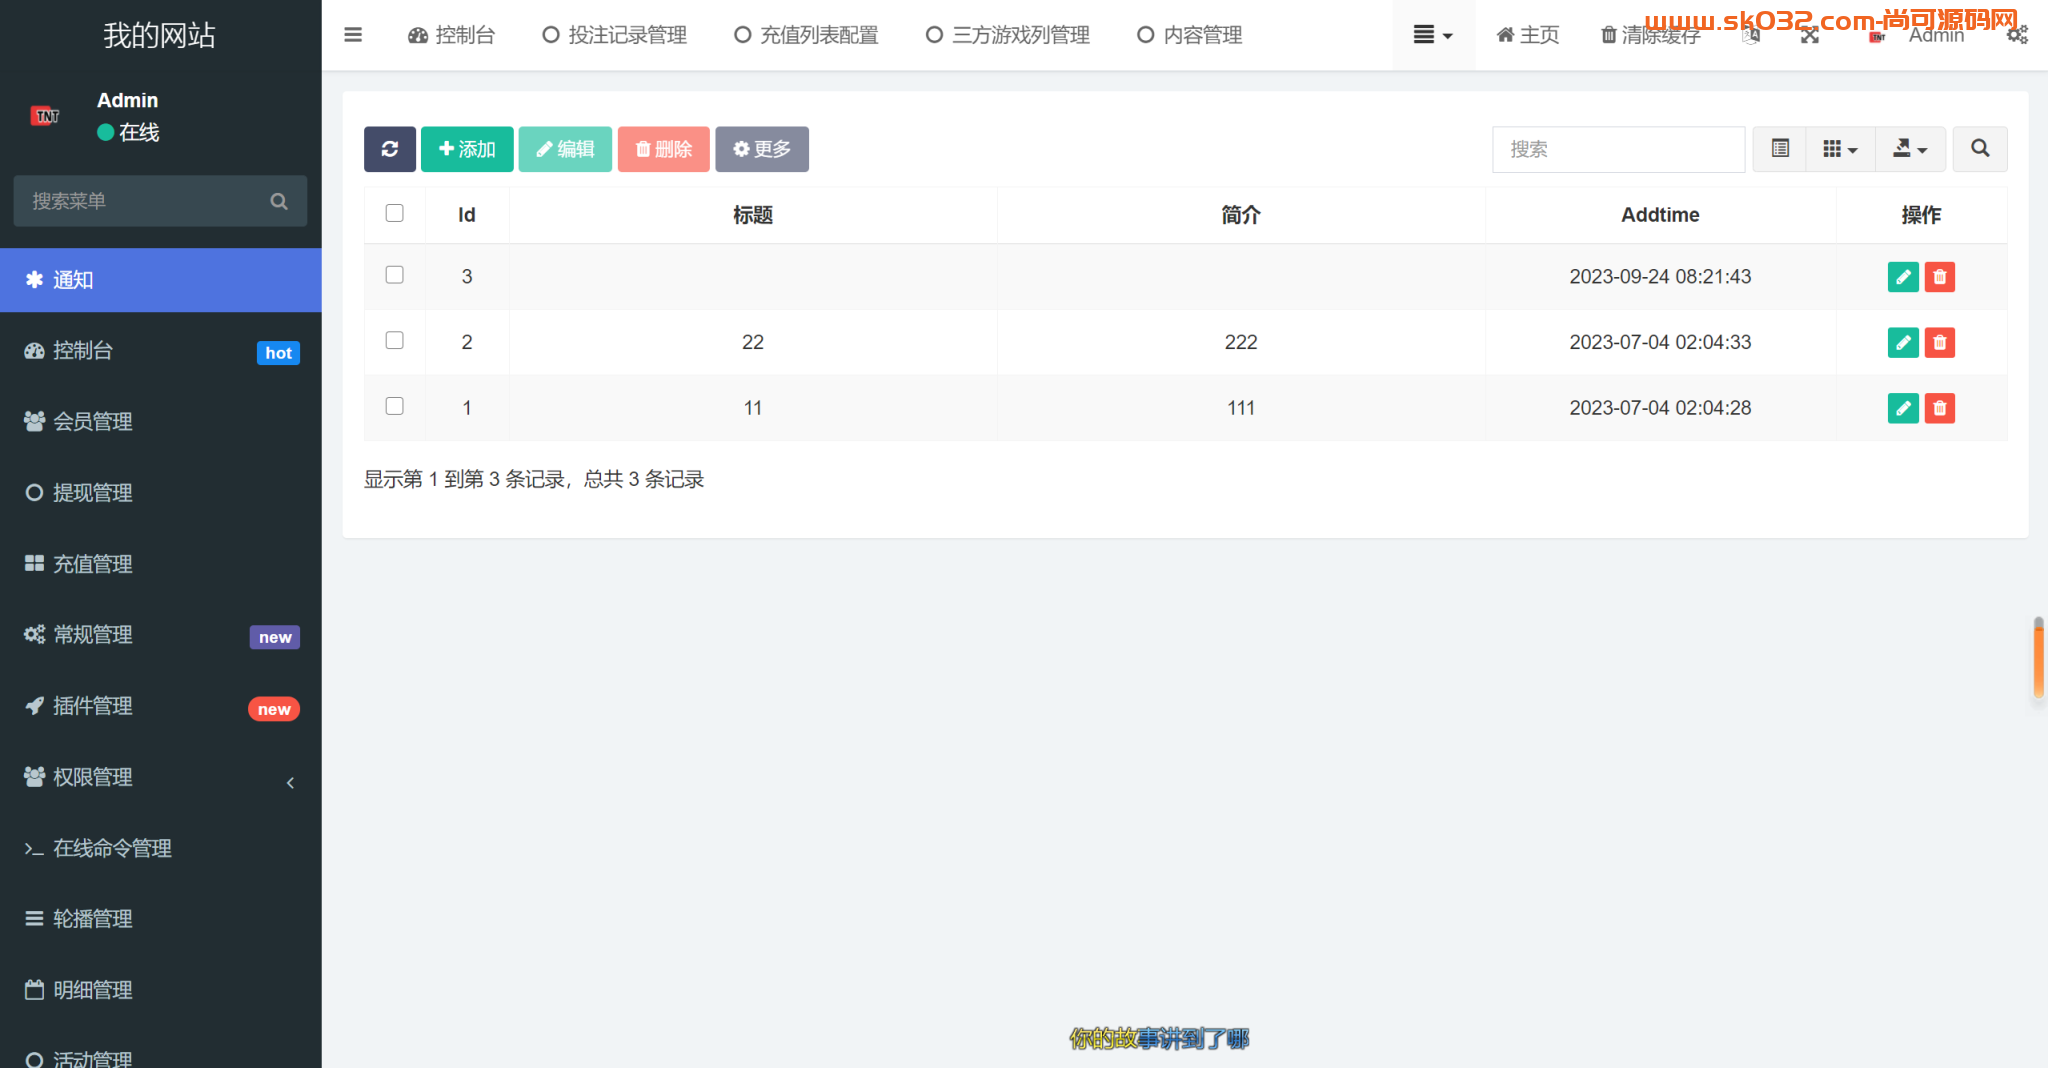2048x1068 pixels.
Task: Click green edit icon for row 2
Action: pos(1903,343)
